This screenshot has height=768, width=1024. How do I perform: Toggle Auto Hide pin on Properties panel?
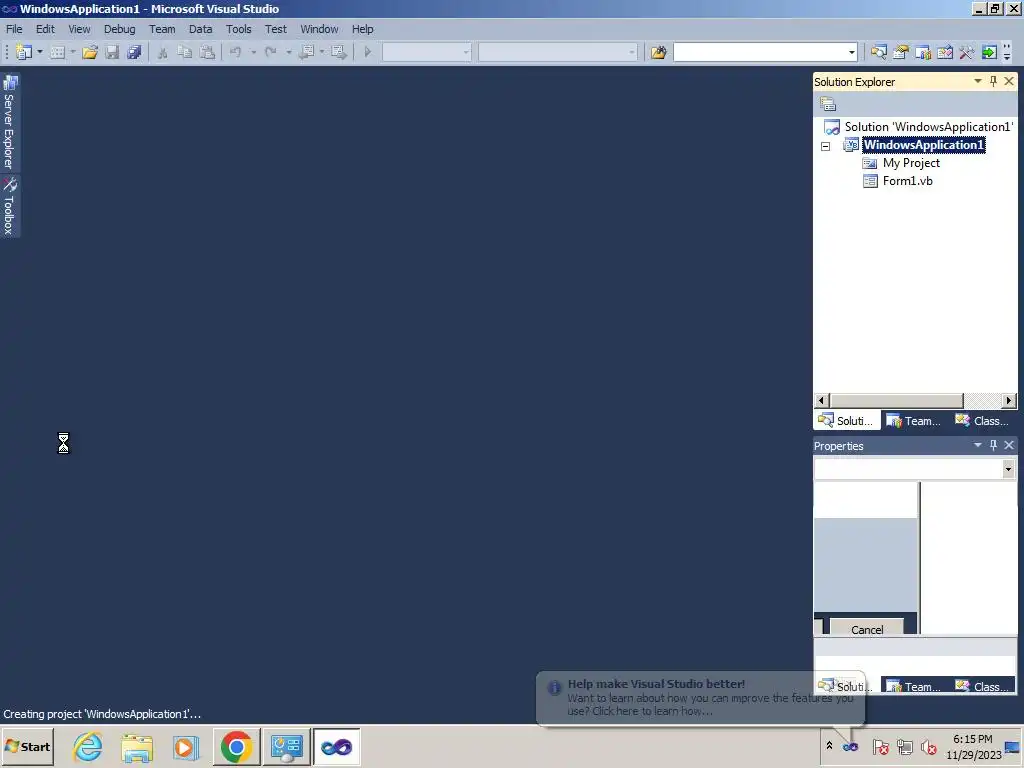click(993, 445)
